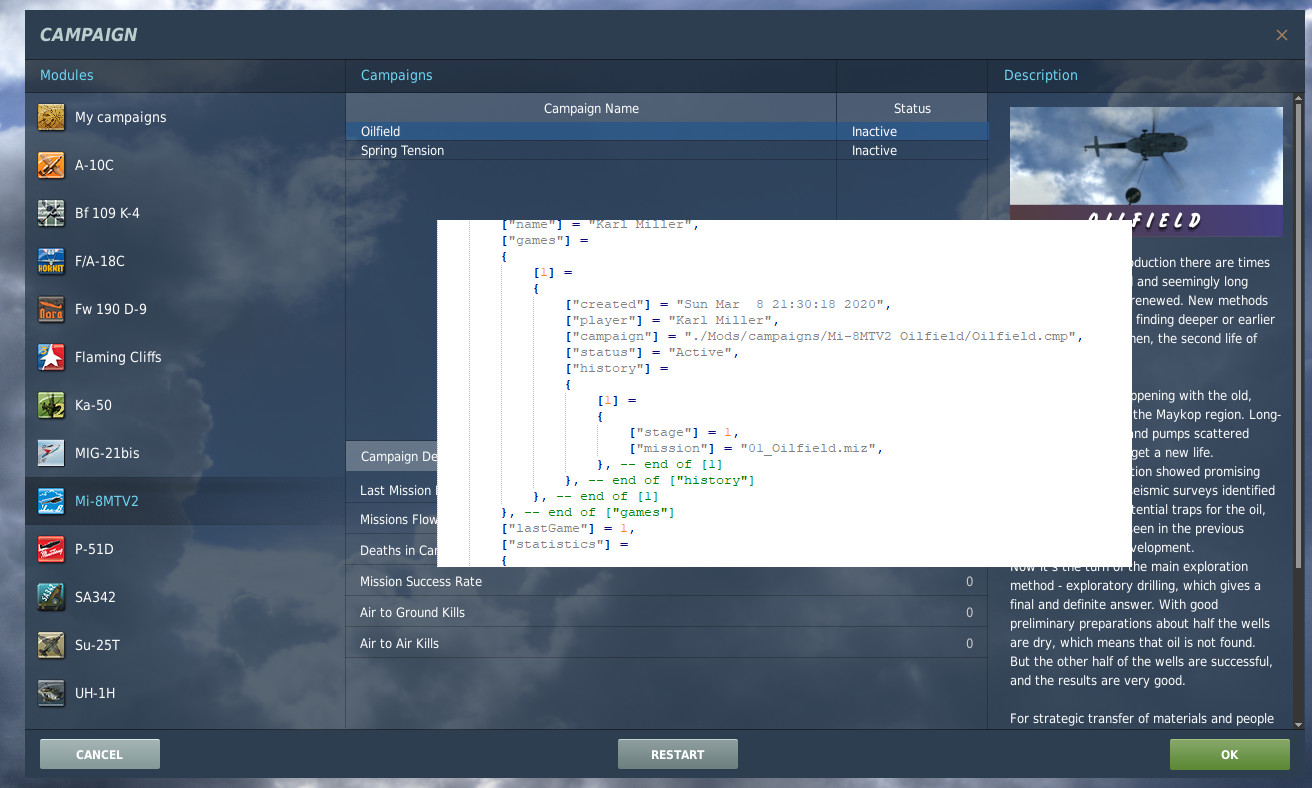Select the Spring Tension campaign row
The width and height of the screenshot is (1312, 788).
click(666, 150)
